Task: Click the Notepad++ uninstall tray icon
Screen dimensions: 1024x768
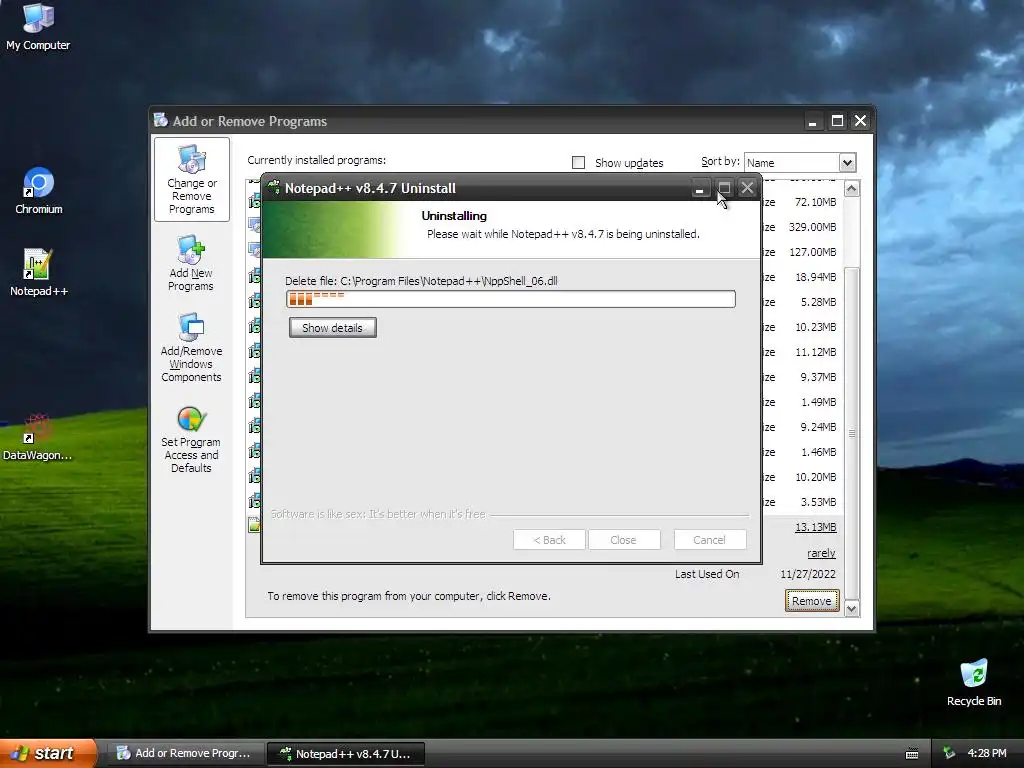Action: tap(949, 753)
